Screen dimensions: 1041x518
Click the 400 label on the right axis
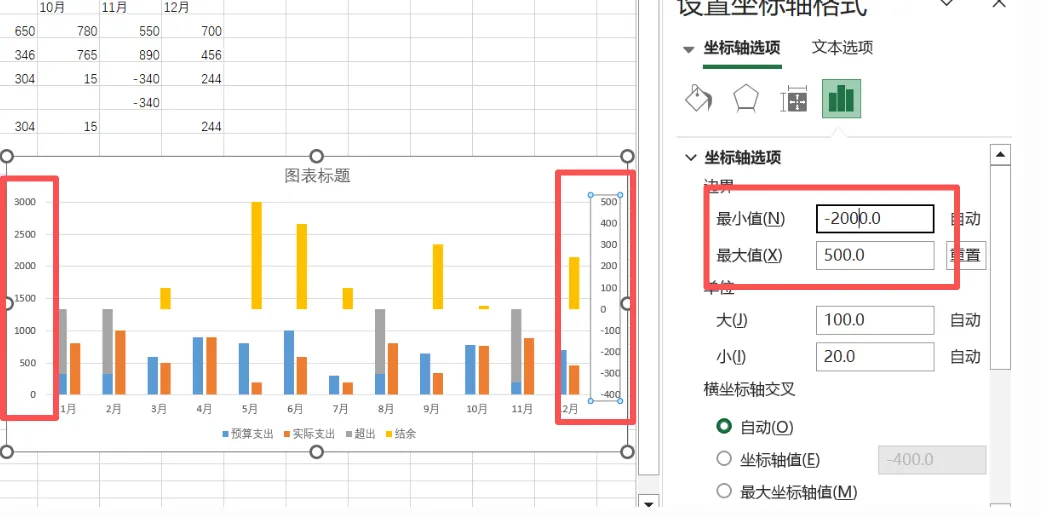(x=608, y=223)
